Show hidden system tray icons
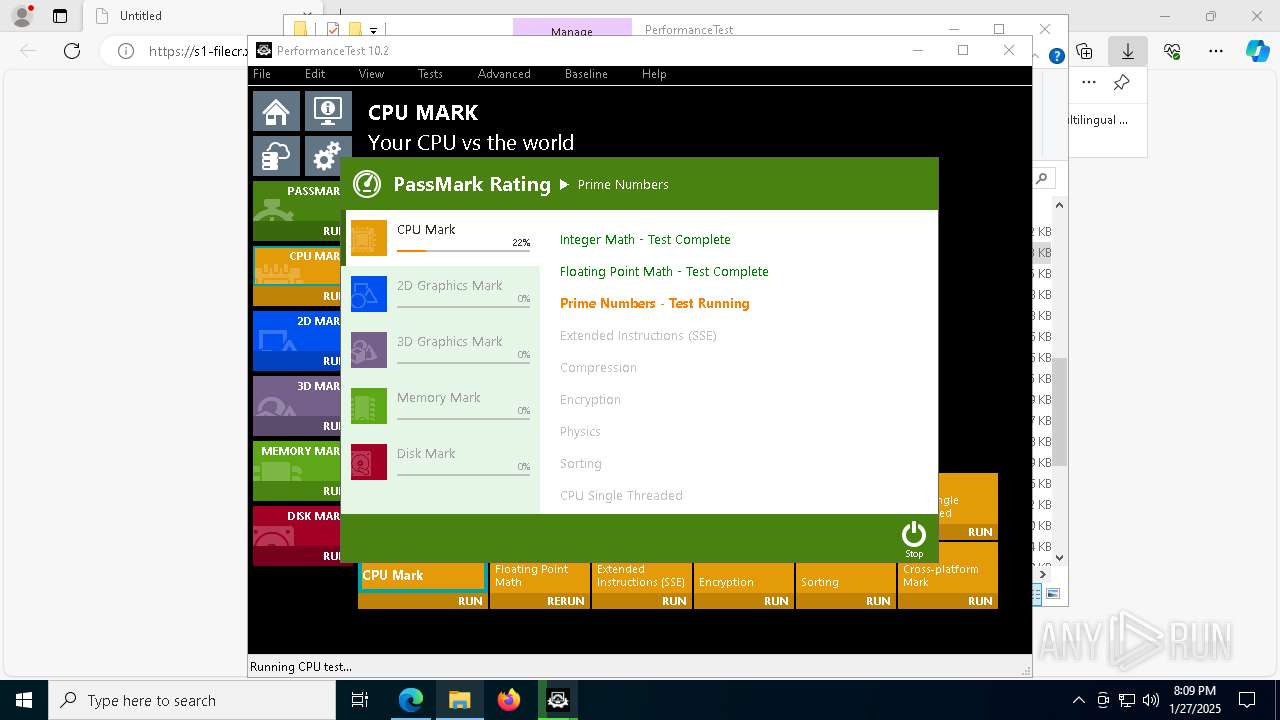Image resolution: width=1280 pixels, height=720 pixels. point(1078,701)
